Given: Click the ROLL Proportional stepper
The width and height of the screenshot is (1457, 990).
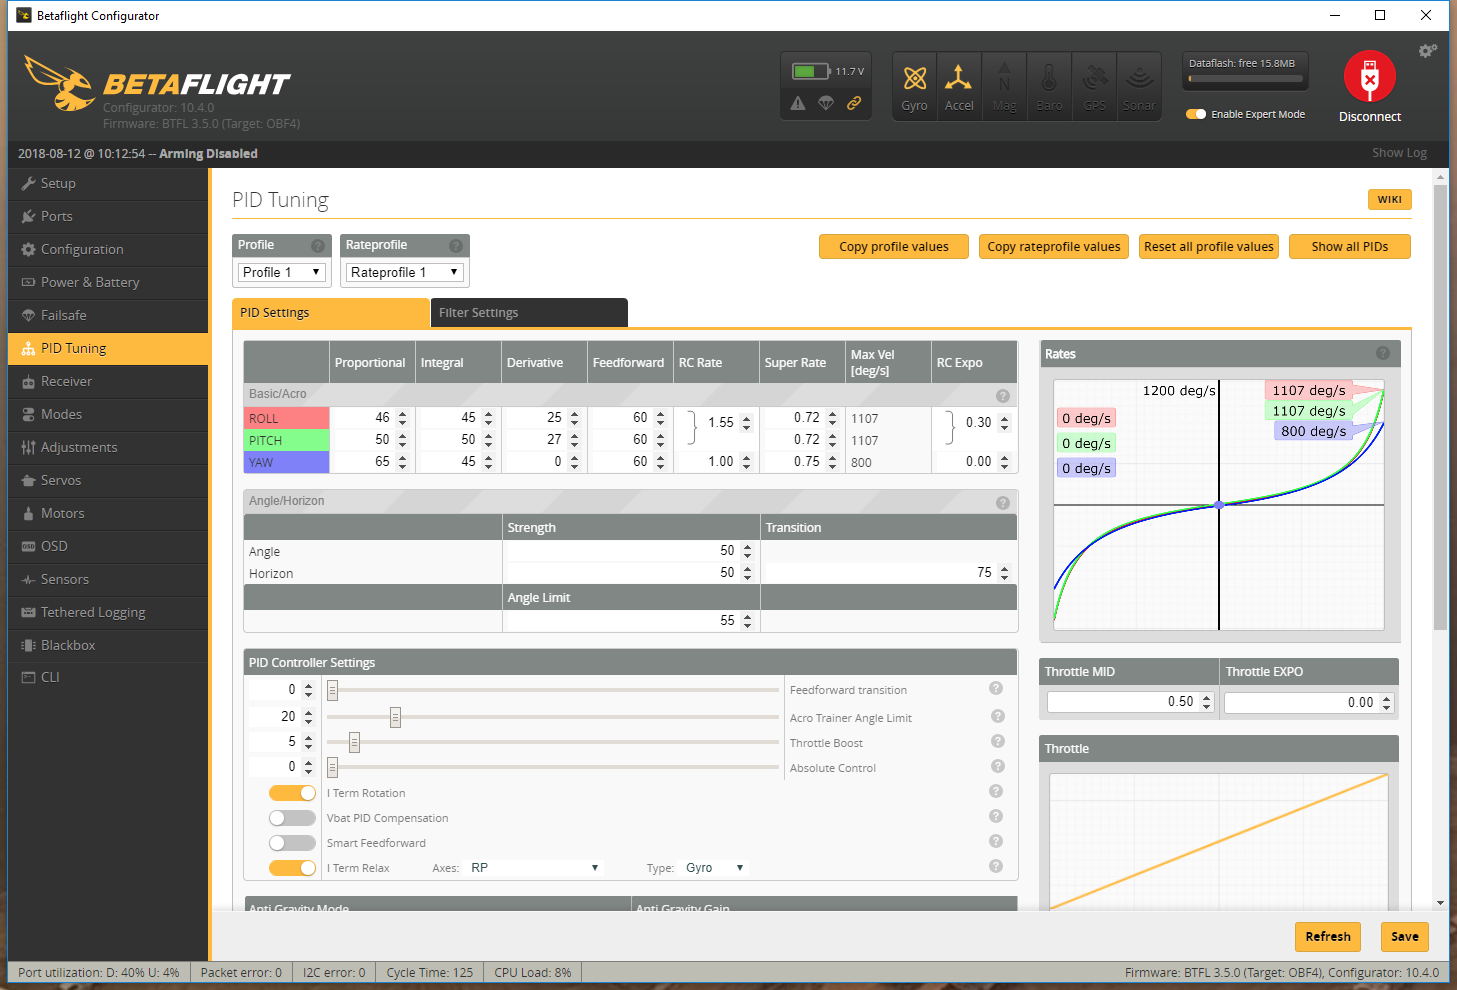Looking at the screenshot, I should tap(402, 418).
